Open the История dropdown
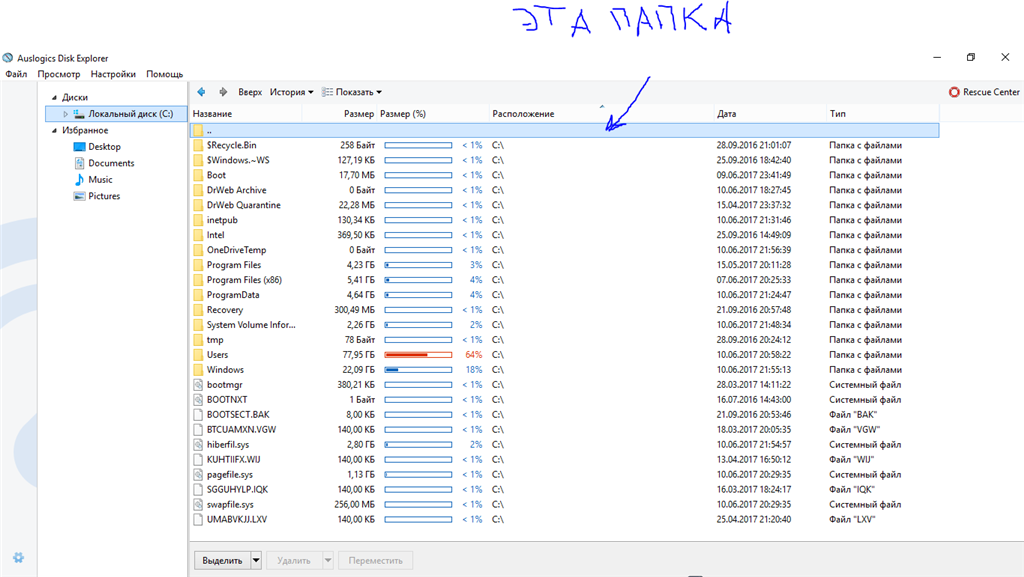The image size is (1024, 577). click(291, 92)
